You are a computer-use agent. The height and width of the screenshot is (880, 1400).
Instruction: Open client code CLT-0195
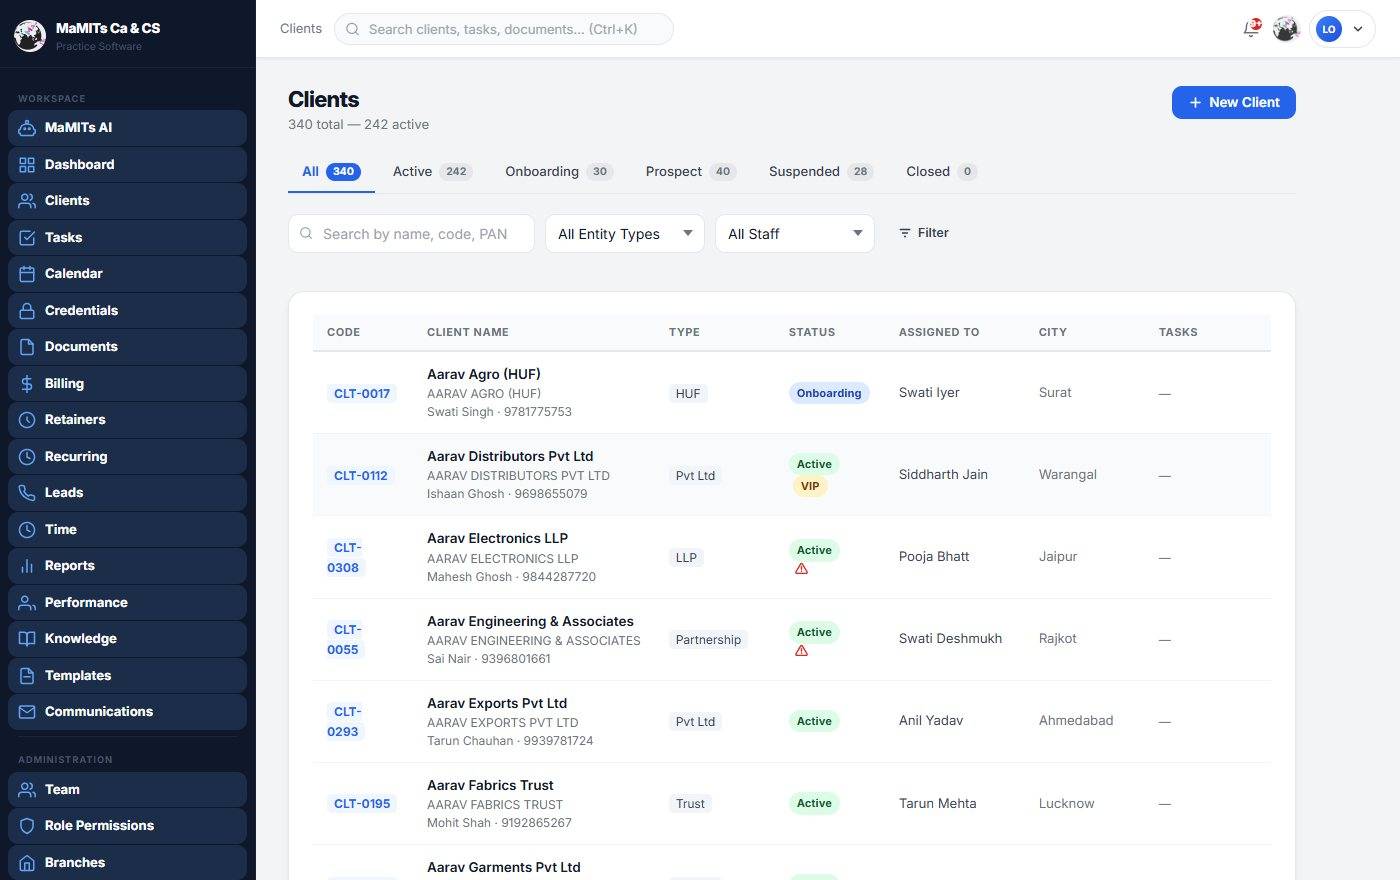[362, 804]
